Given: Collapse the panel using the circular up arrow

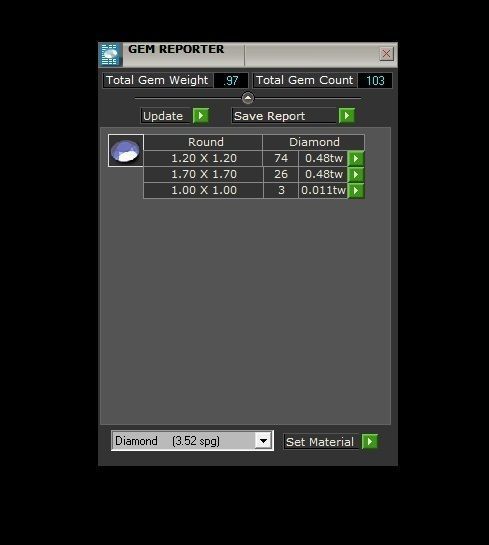Looking at the screenshot, I should coord(248,98).
